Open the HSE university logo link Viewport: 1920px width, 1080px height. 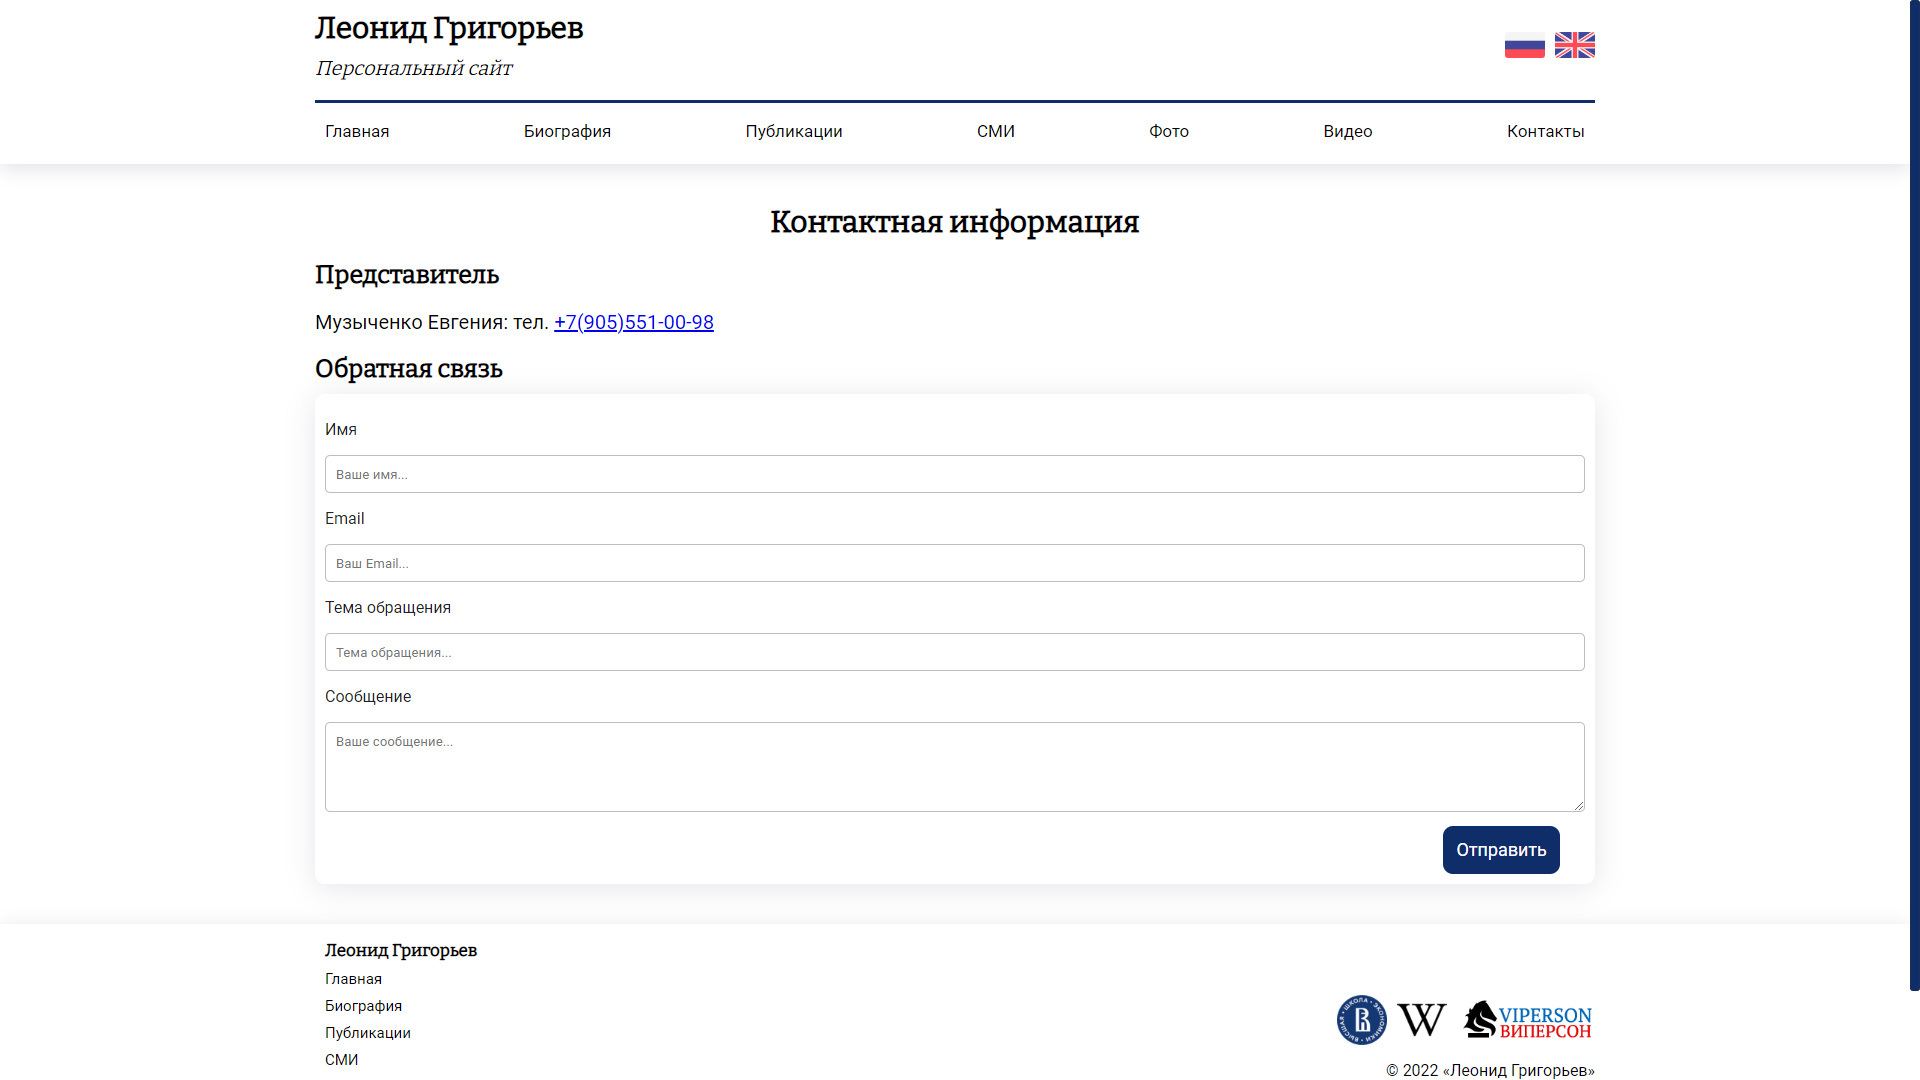(x=1361, y=1020)
